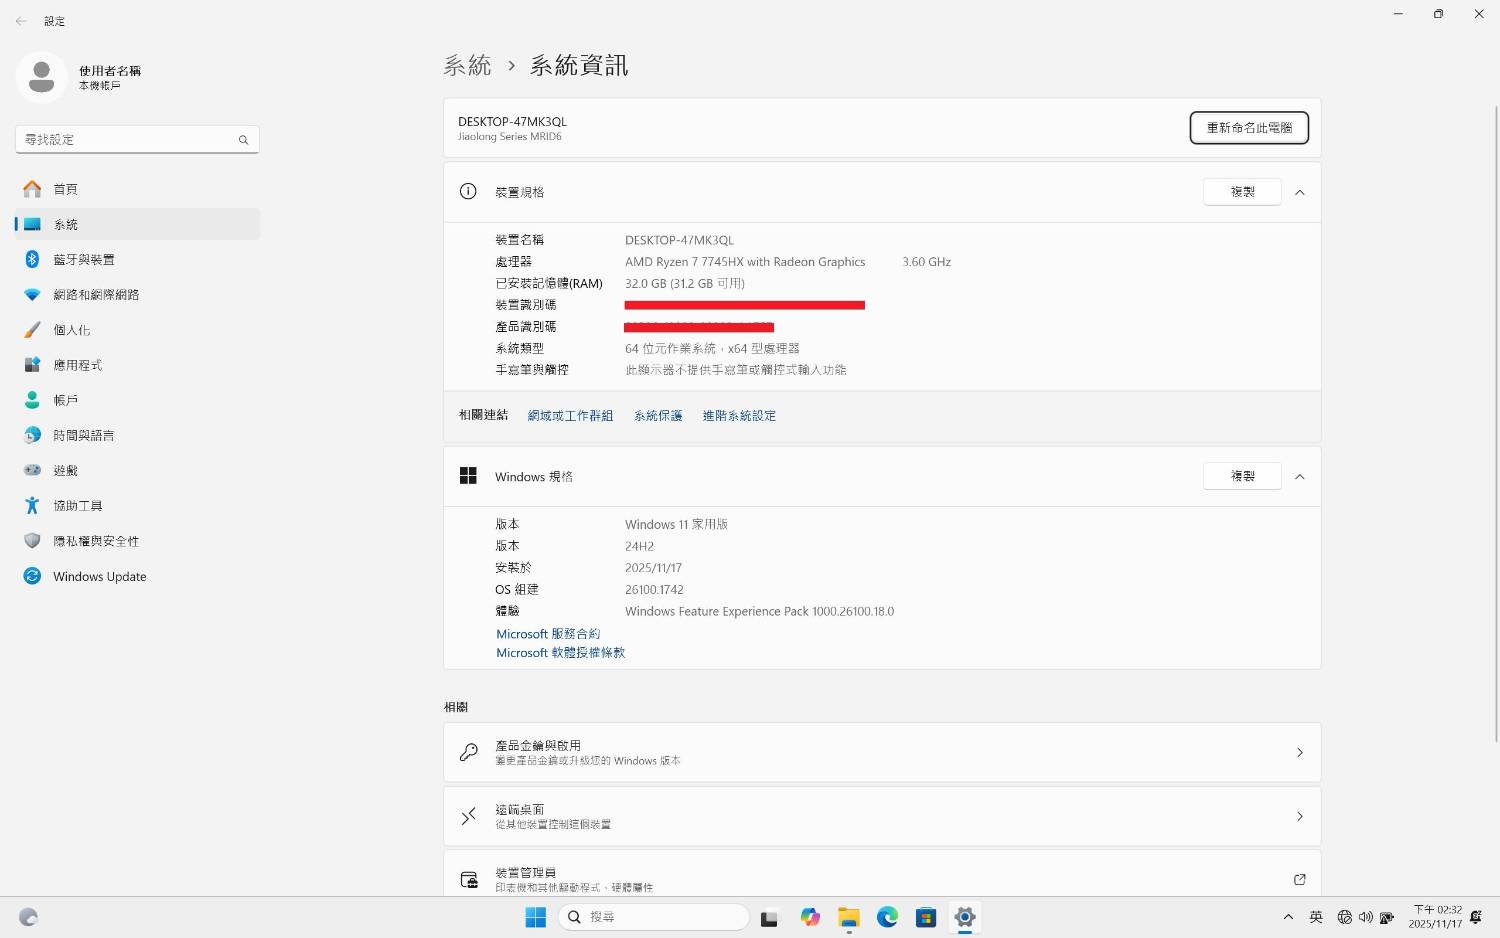Screen dimensions: 1500x938
Task: Click the back arrow in Settings header
Action: tap(21, 21)
